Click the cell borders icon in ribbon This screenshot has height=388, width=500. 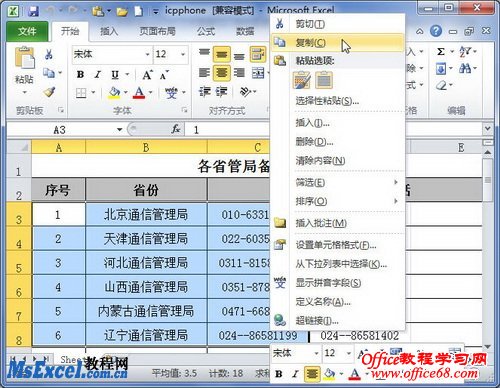coord(81,93)
